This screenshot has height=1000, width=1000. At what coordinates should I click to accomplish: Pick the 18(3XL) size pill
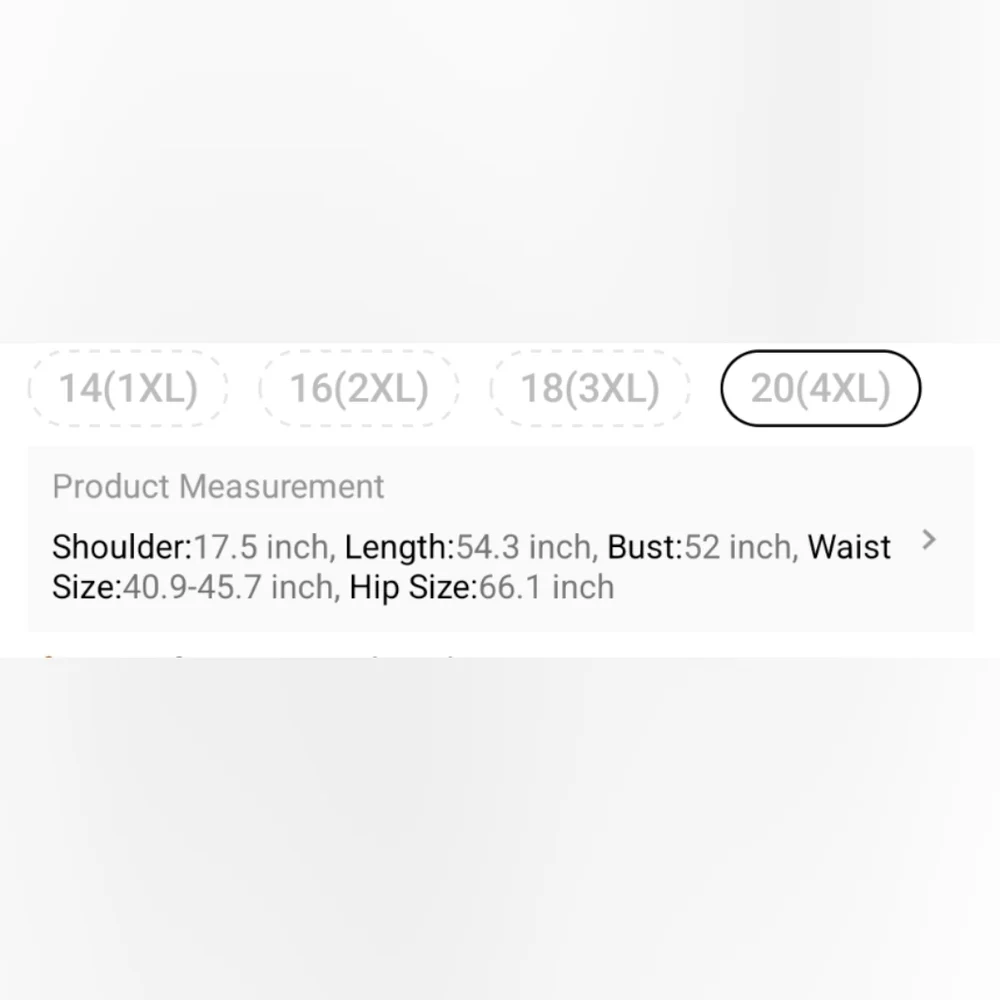coord(590,388)
